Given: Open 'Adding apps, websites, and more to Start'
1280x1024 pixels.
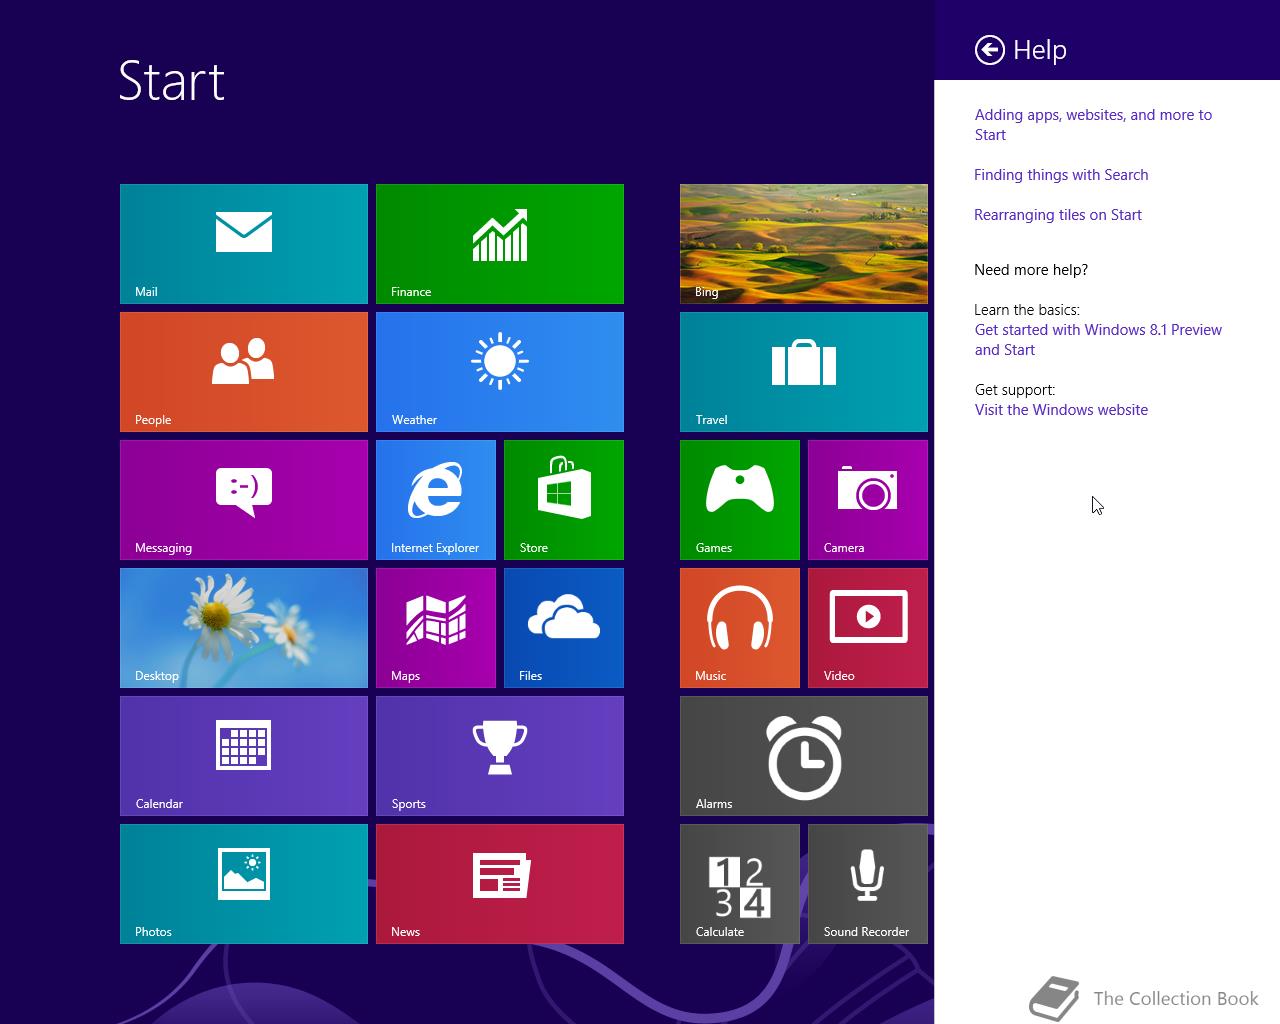Looking at the screenshot, I should pos(1093,125).
